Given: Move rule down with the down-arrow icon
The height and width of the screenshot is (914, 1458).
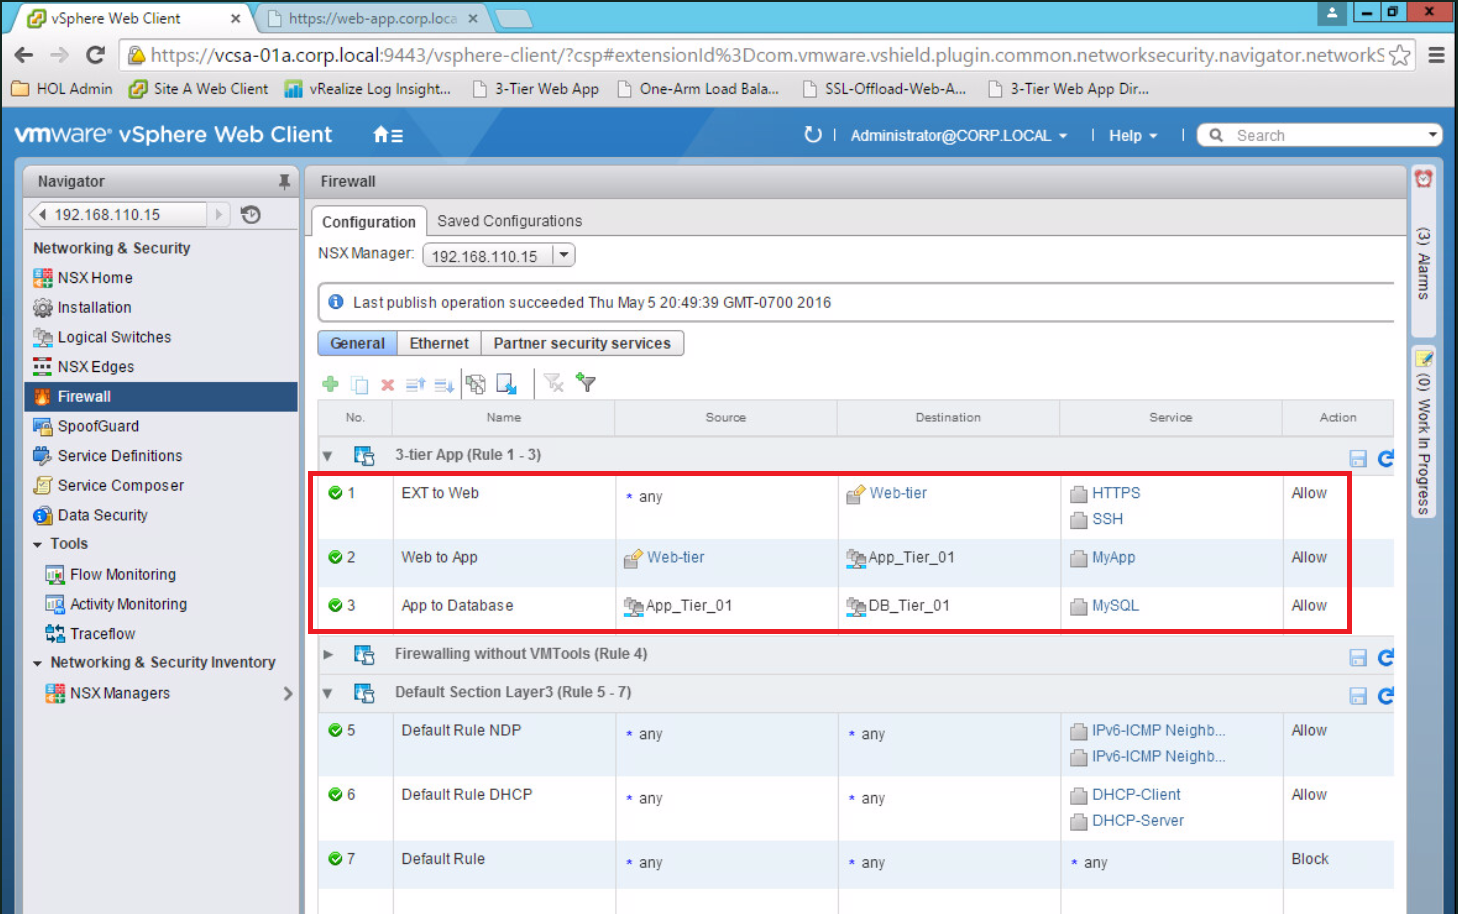Looking at the screenshot, I should (444, 384).
